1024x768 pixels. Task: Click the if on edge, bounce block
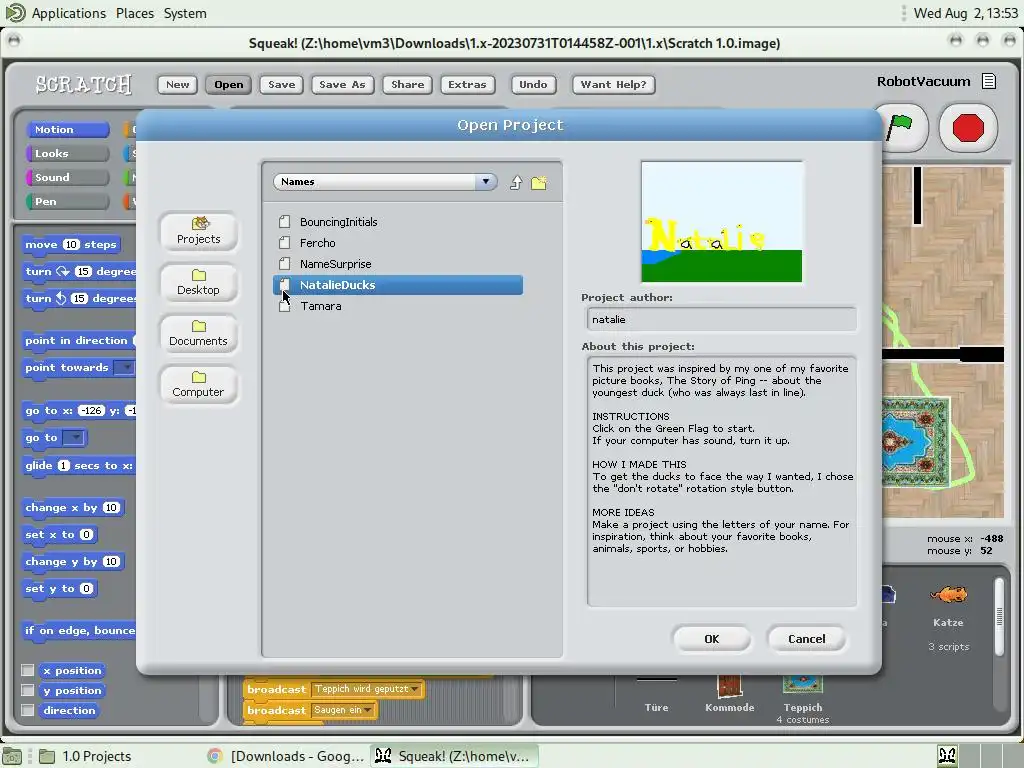(x=78, y=630)
